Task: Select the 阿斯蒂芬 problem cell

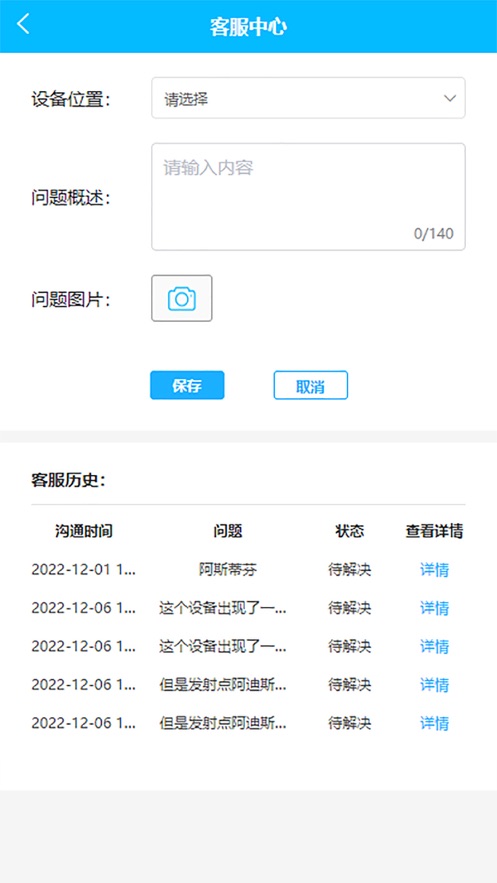Action: point(227,569)
